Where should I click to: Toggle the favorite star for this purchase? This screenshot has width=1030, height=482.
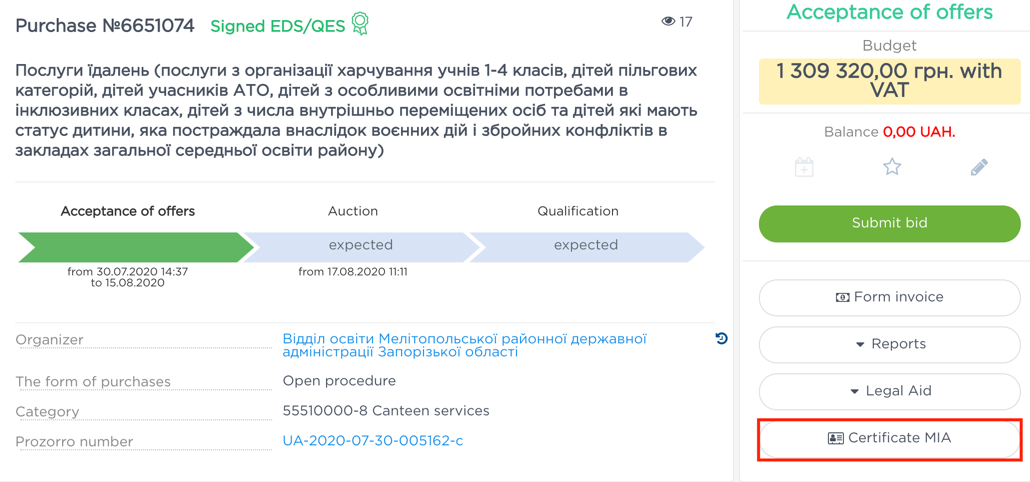[x=892, y=167]
